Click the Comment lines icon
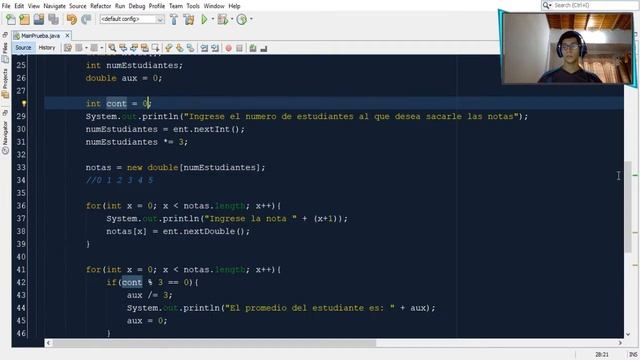The image size is (640, 360). 253,48
